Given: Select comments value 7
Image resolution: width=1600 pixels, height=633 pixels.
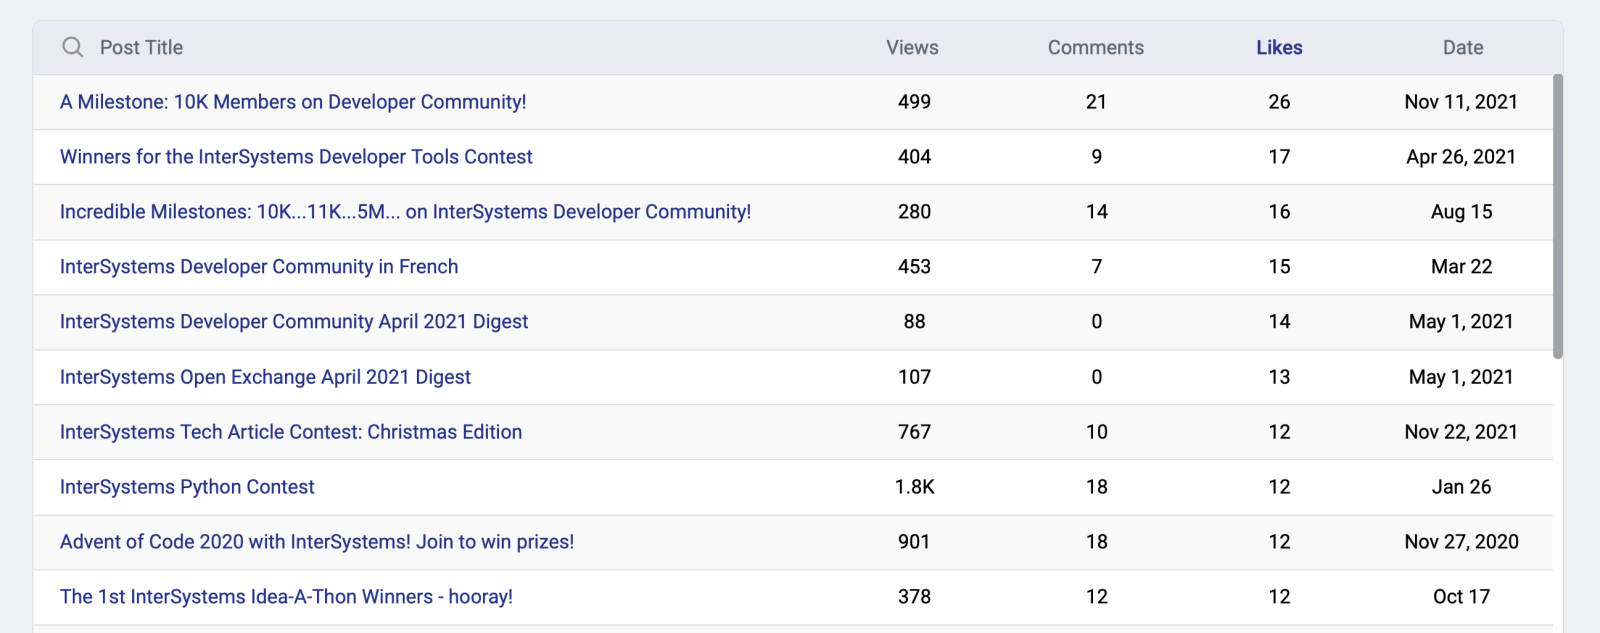Looking at the screenshot, I should click(1097, 267).
